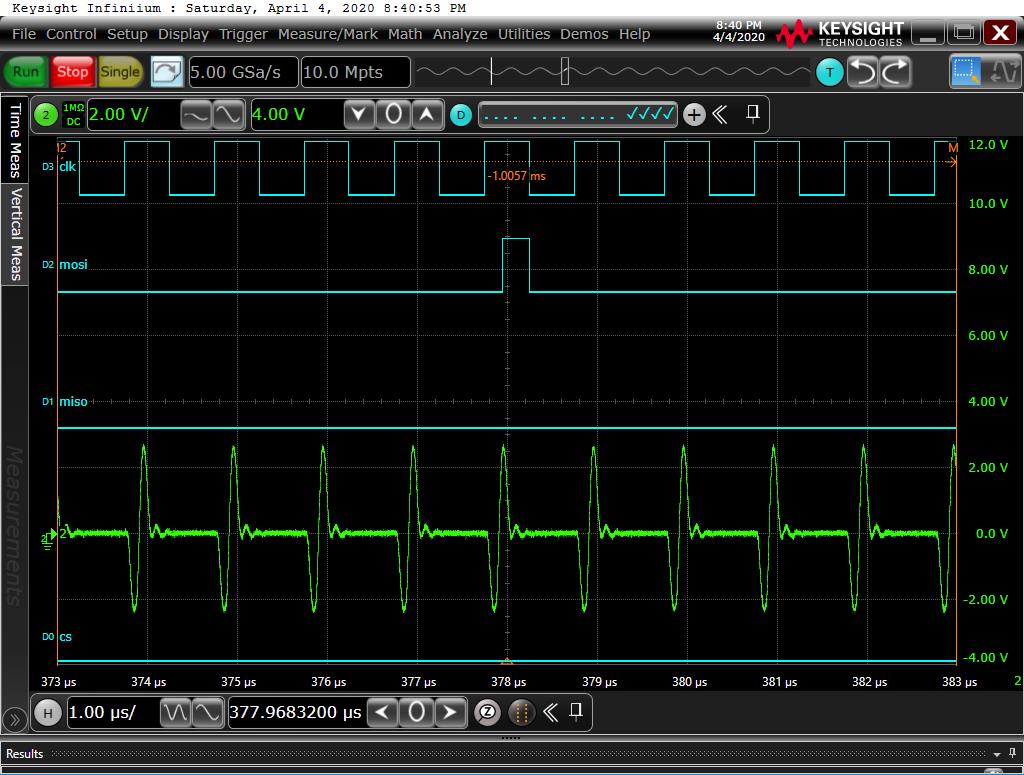Open the Trigger menu
Viewport: 1024px width, 775px height.
(x=243, y=34)
